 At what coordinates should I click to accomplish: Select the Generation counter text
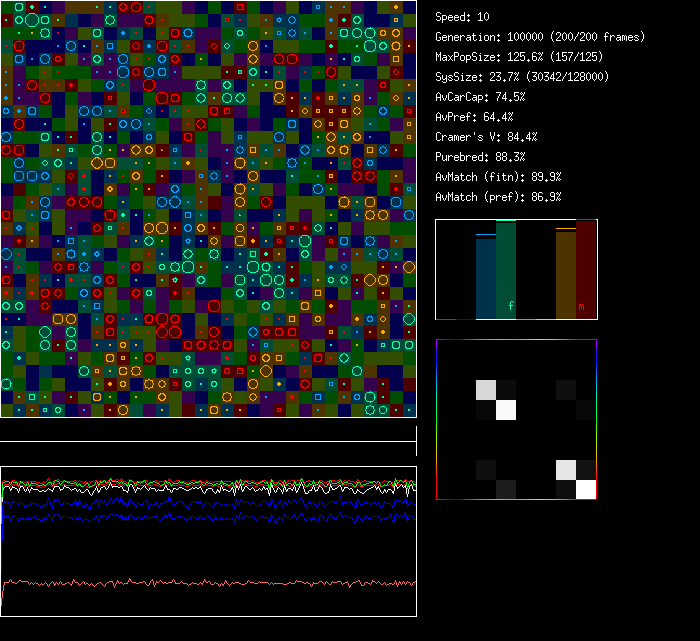540,37
